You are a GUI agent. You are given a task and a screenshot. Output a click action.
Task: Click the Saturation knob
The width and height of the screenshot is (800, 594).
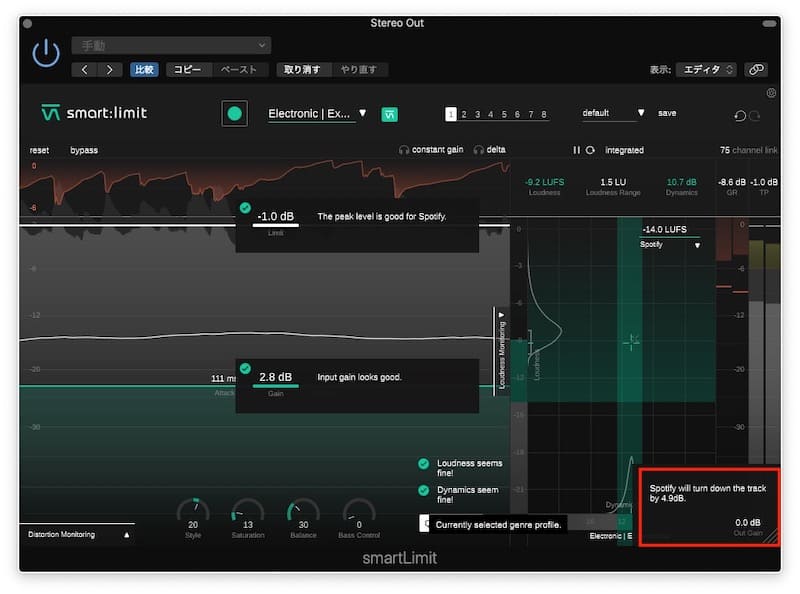(x=248, y=512)
